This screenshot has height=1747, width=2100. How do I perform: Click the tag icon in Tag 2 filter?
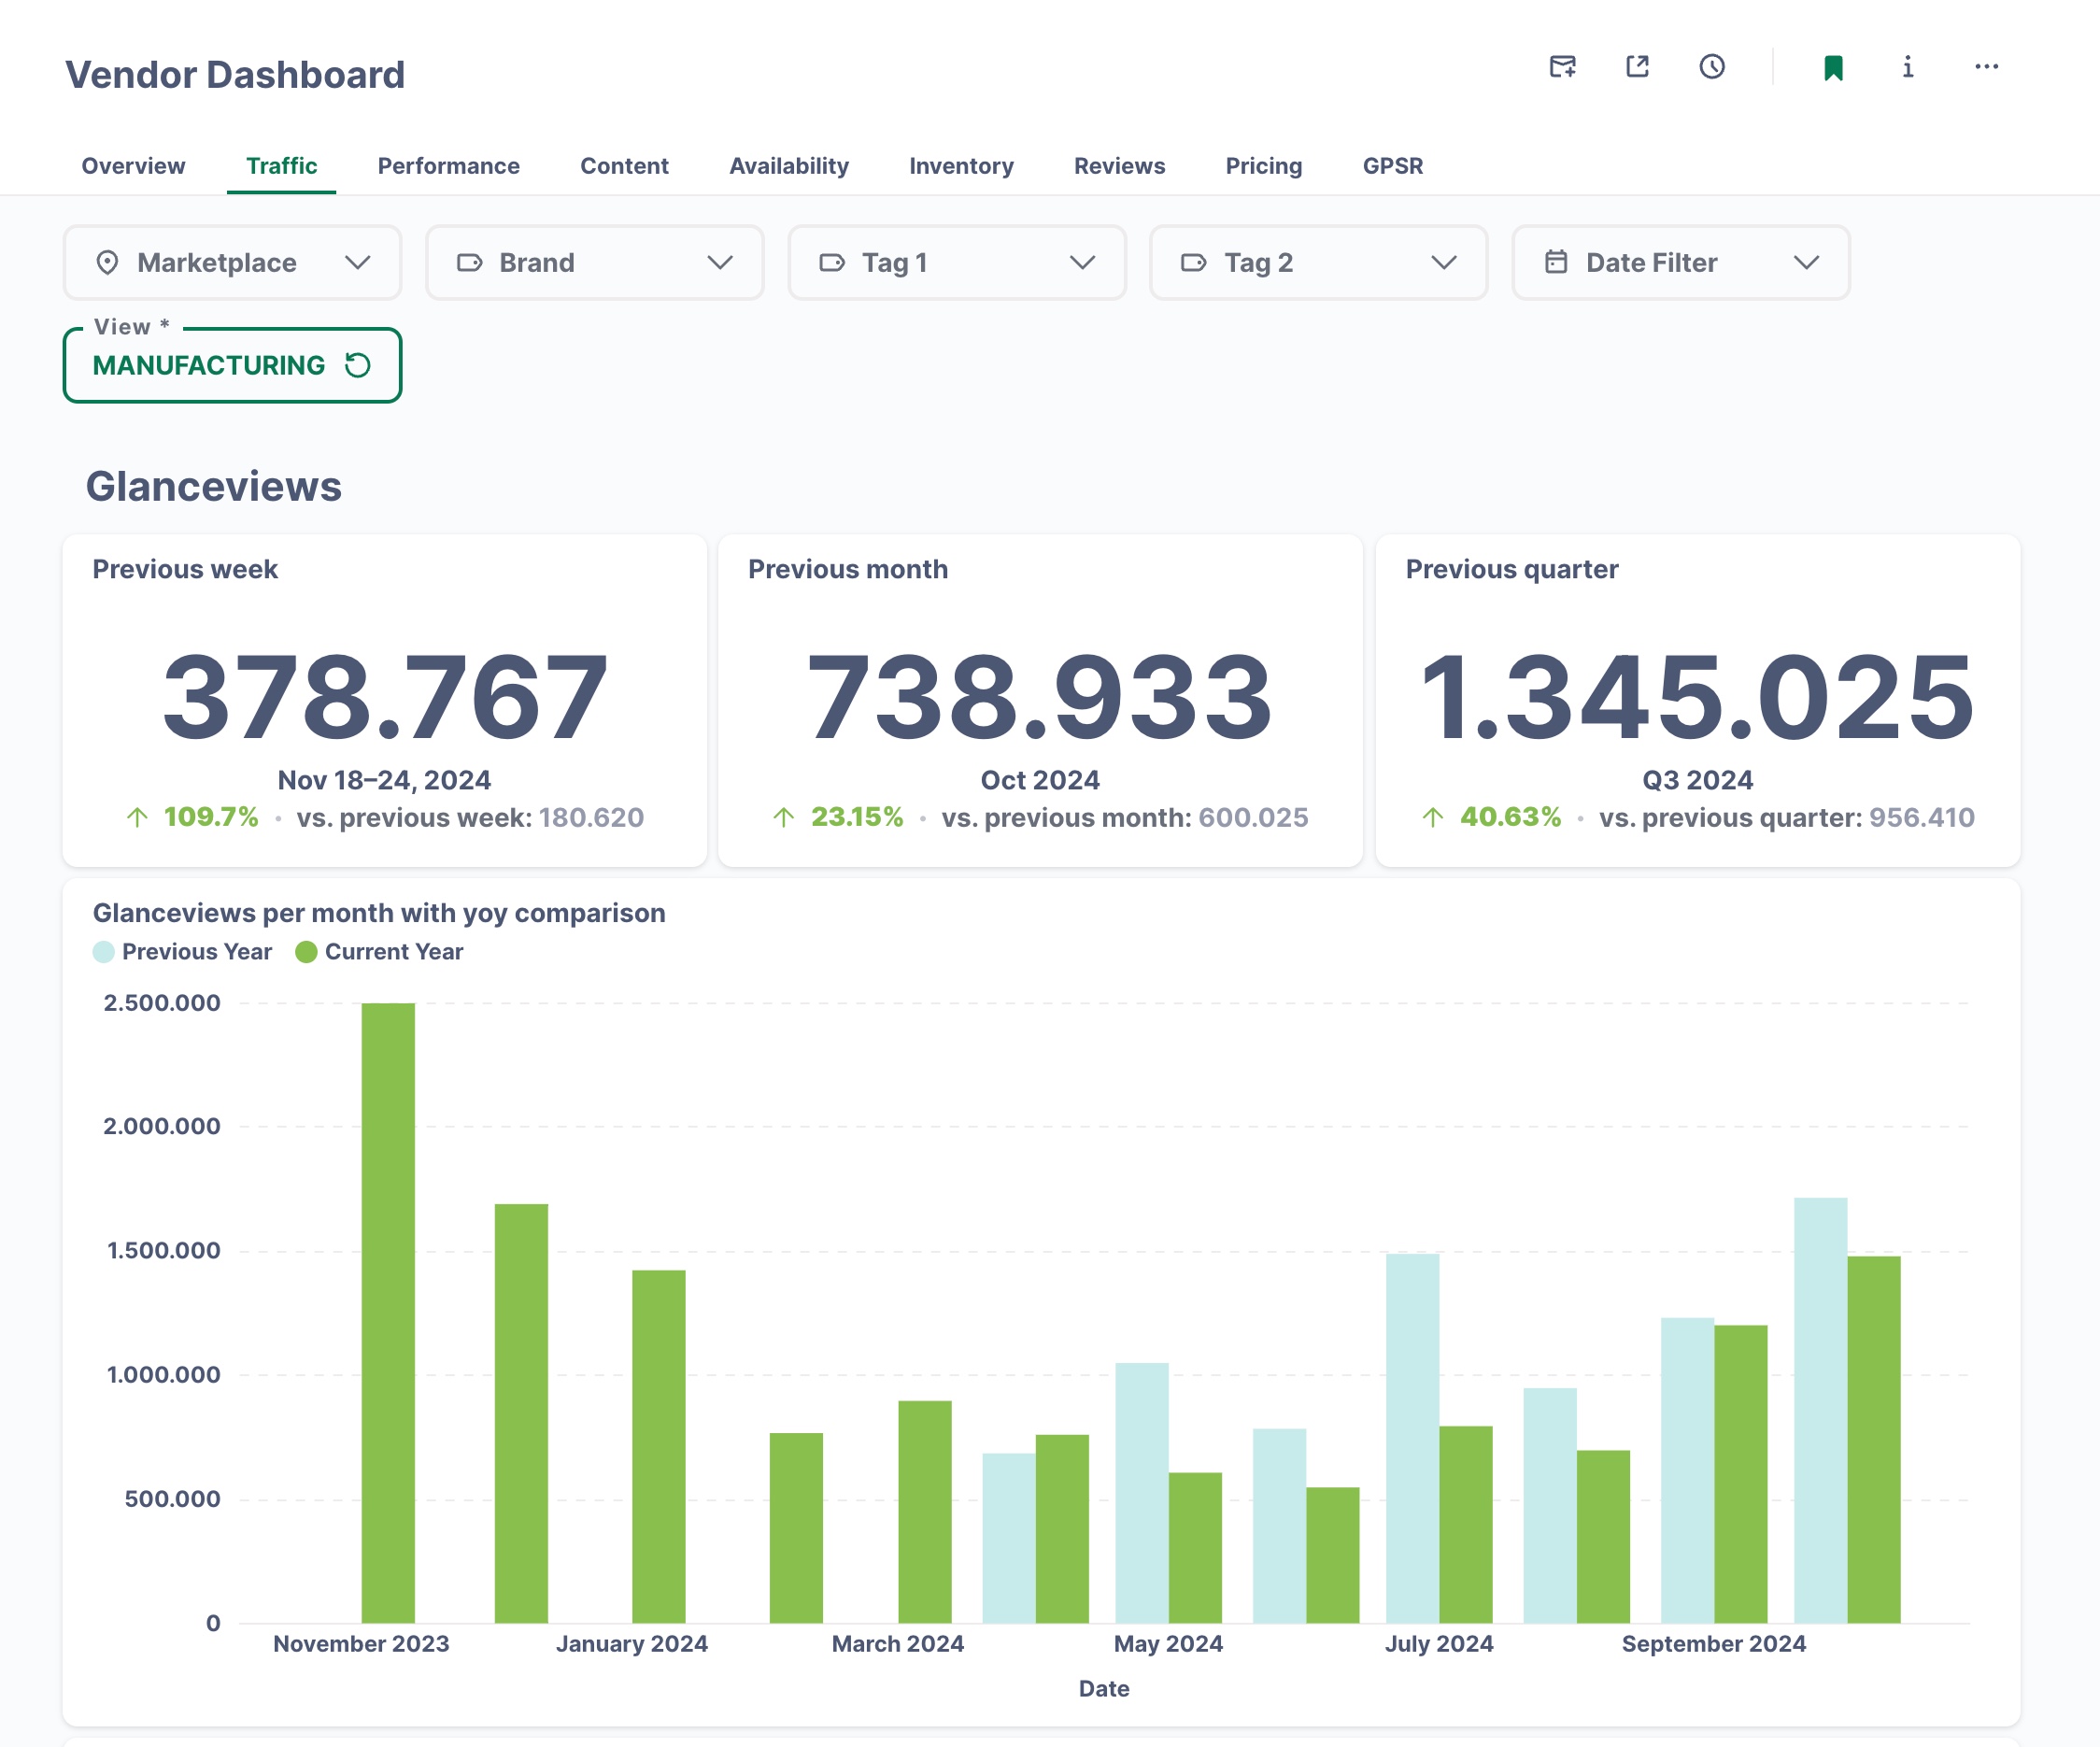pos(1194,263)
